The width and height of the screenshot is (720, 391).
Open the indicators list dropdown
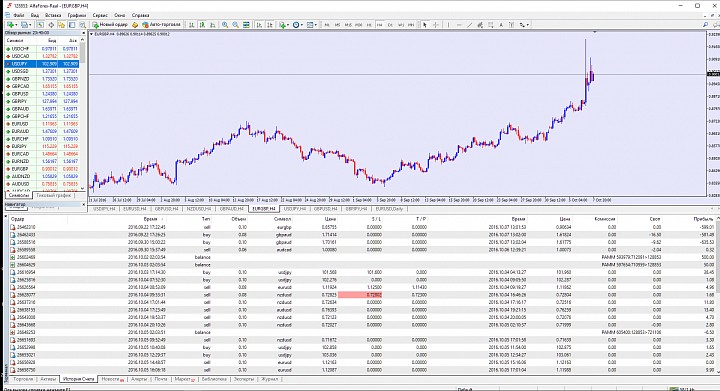[284, 25]
